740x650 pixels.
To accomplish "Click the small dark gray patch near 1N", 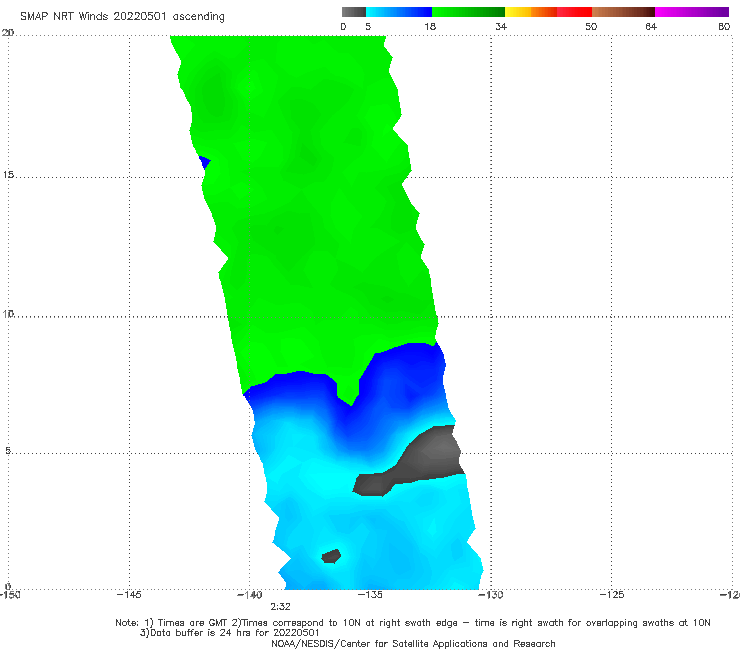I will (331, 556).
